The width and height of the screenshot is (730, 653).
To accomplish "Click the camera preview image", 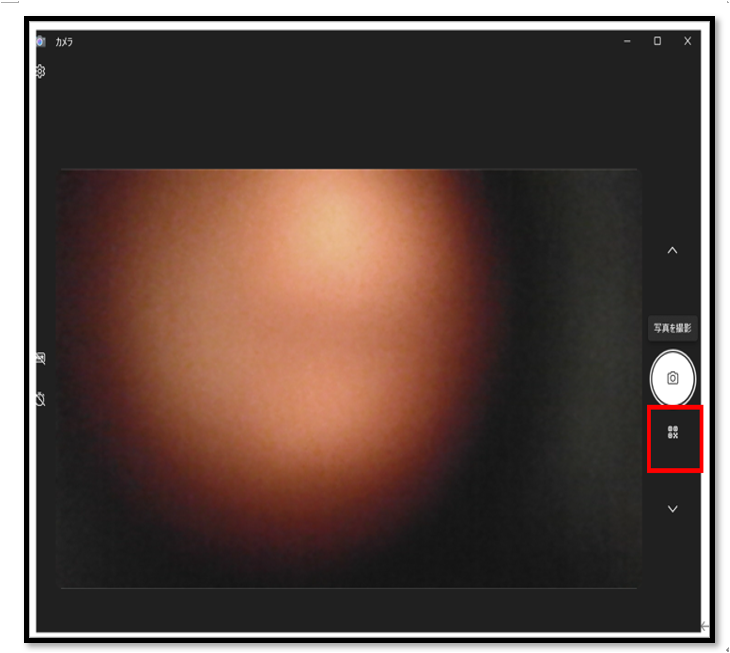I will [348, 378].
